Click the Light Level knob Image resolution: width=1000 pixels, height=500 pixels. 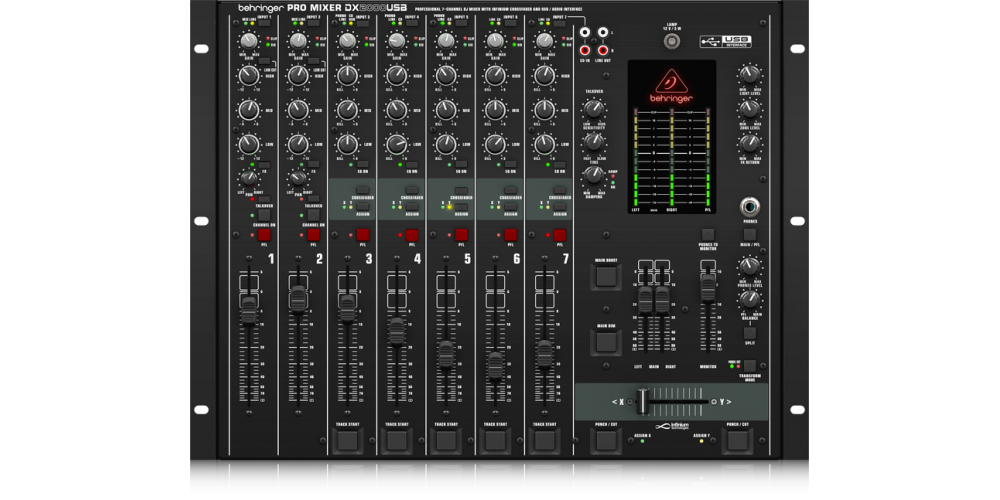coord(749,75)
